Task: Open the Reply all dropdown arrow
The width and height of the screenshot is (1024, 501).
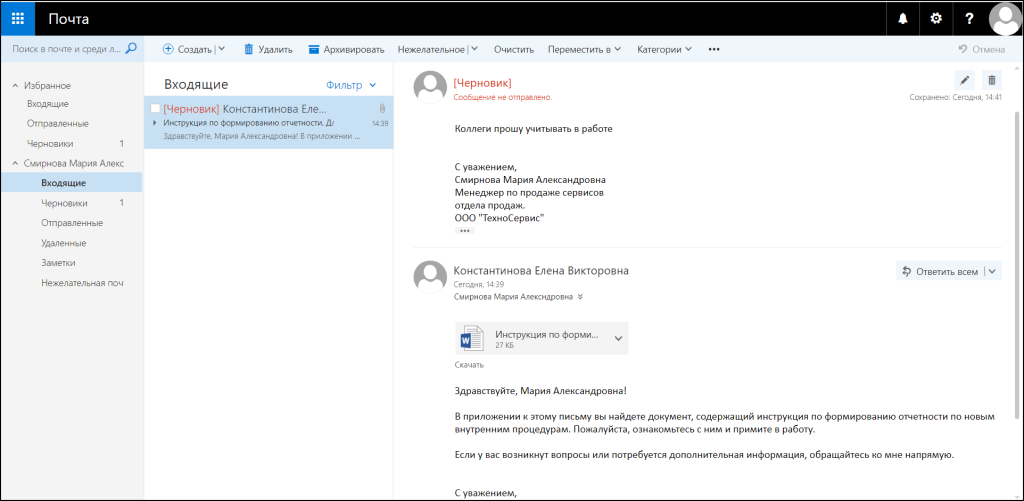Action: [992, 271]
